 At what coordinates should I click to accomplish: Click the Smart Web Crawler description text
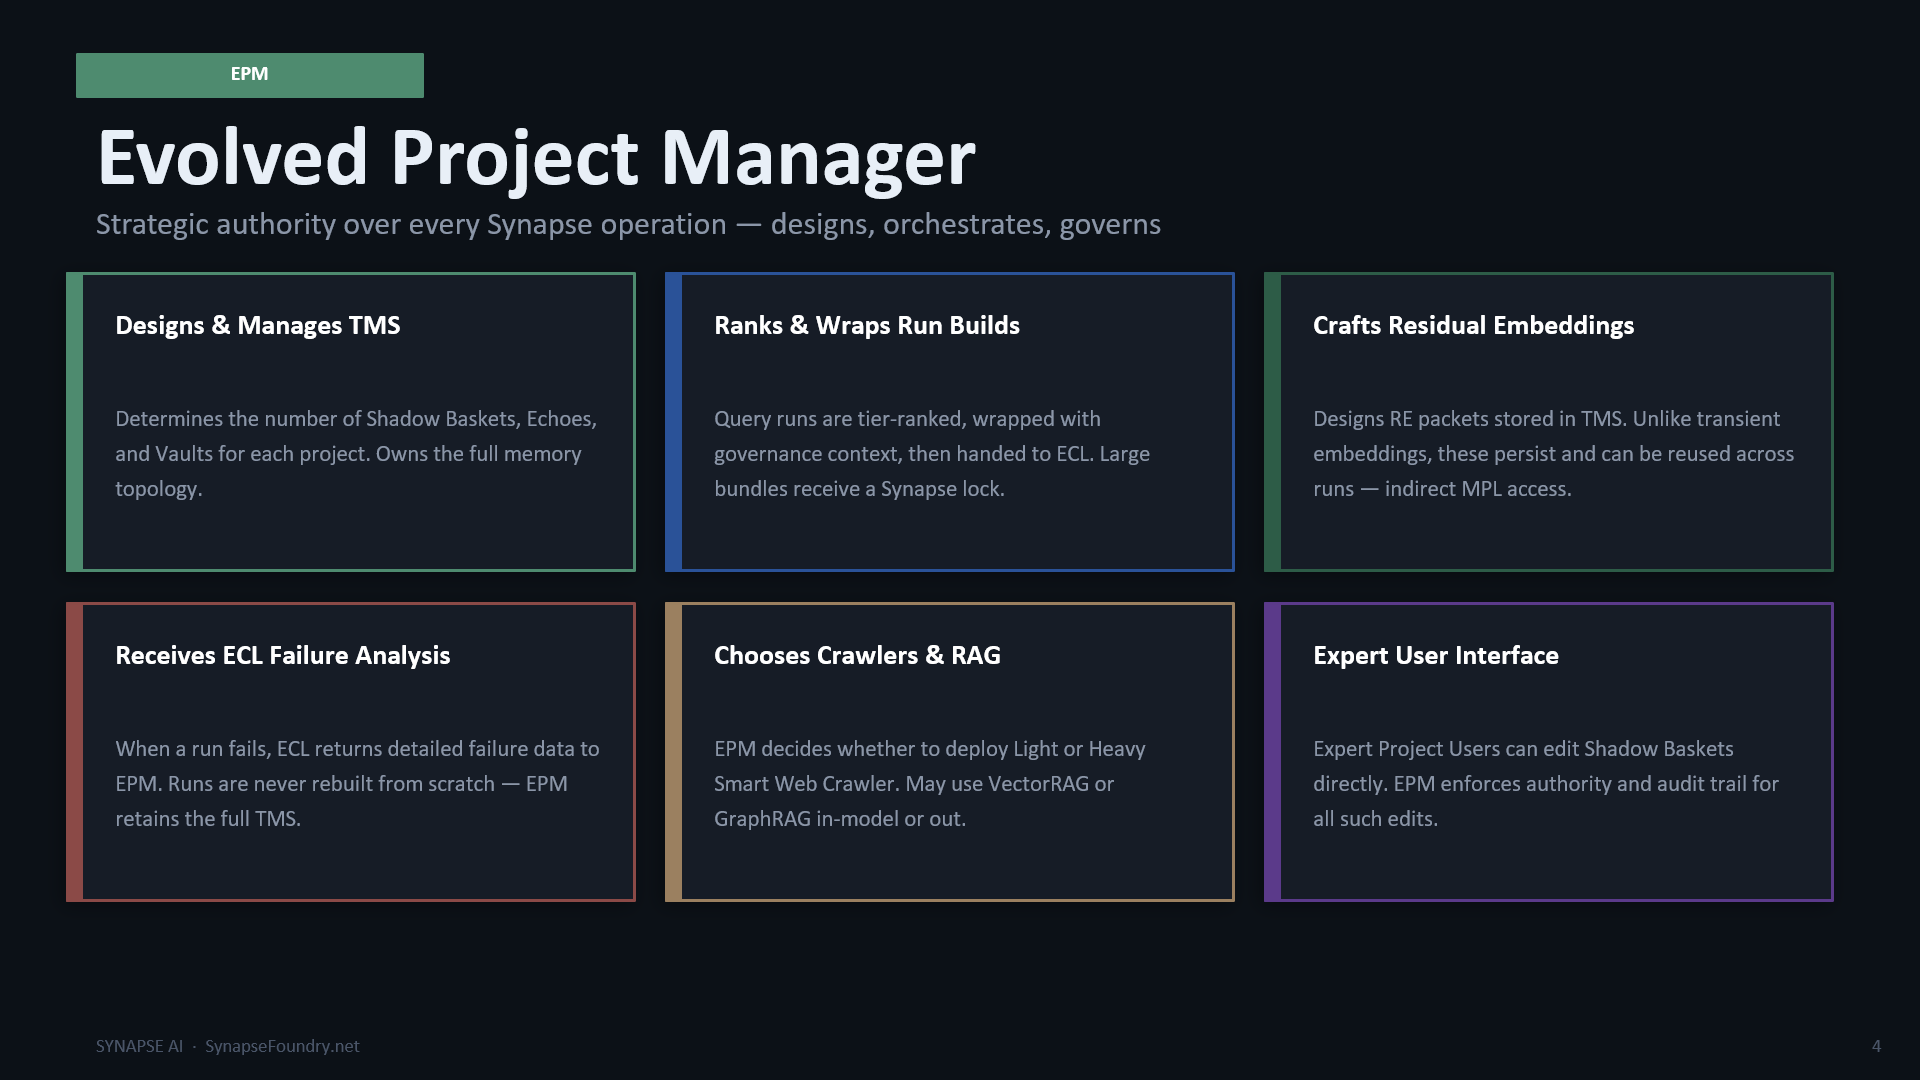930,783
